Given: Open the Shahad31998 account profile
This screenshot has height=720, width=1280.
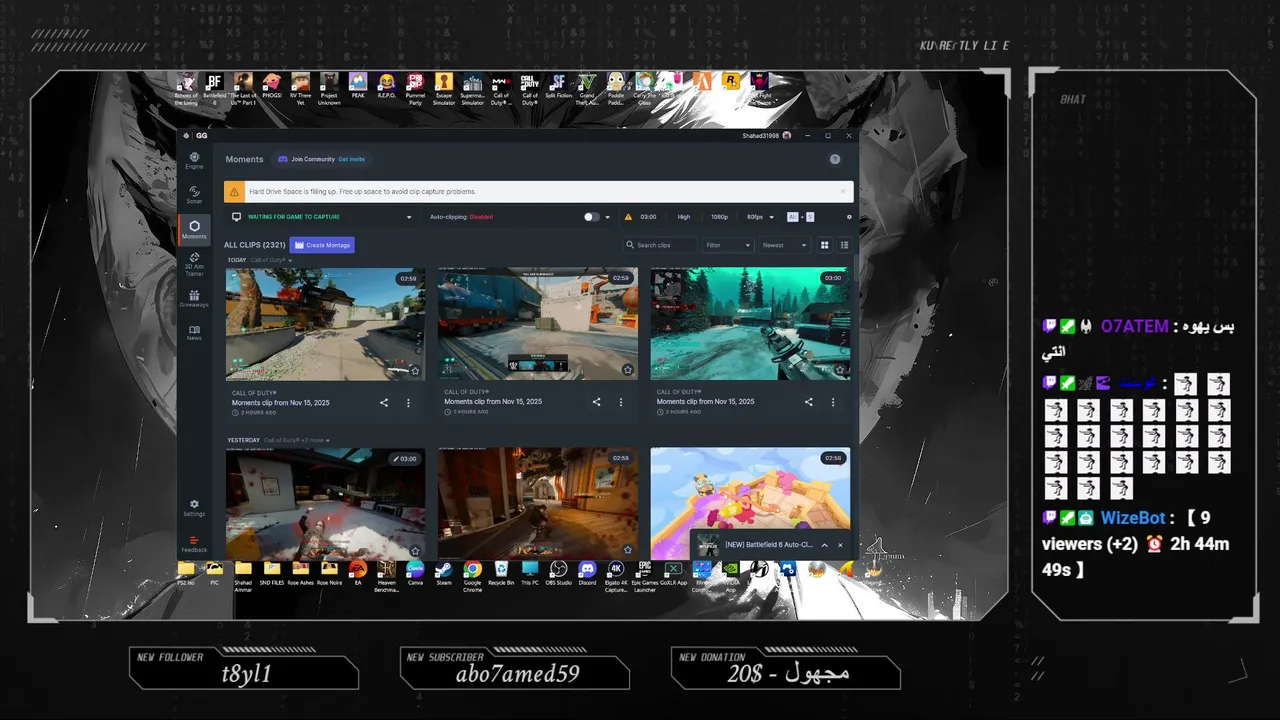Looking at the screenshot, I should click(767, 136).
